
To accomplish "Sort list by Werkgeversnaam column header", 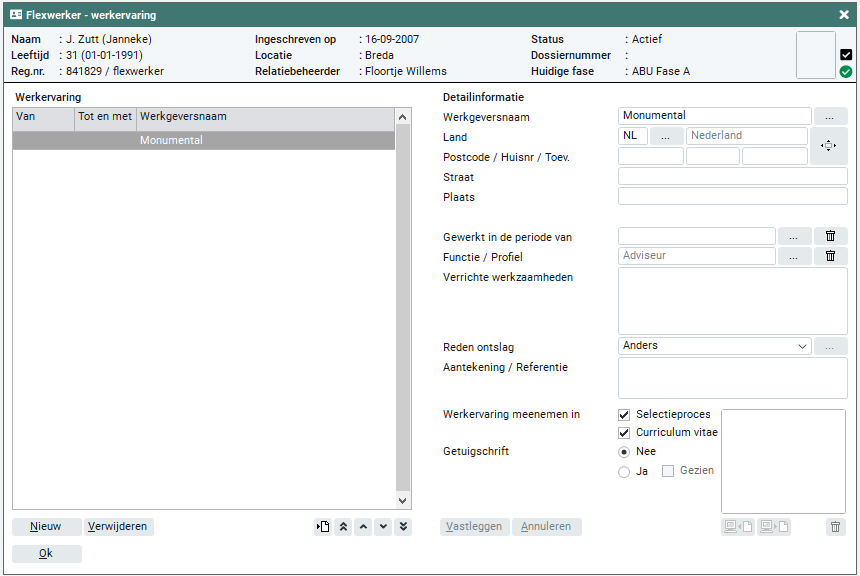I will point(265,117).
